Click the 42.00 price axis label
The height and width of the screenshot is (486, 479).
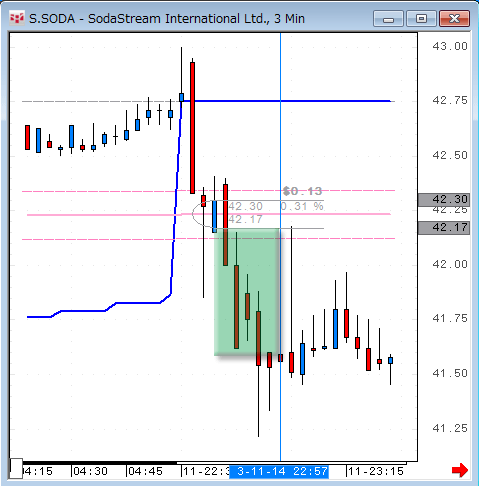(450, 264)
